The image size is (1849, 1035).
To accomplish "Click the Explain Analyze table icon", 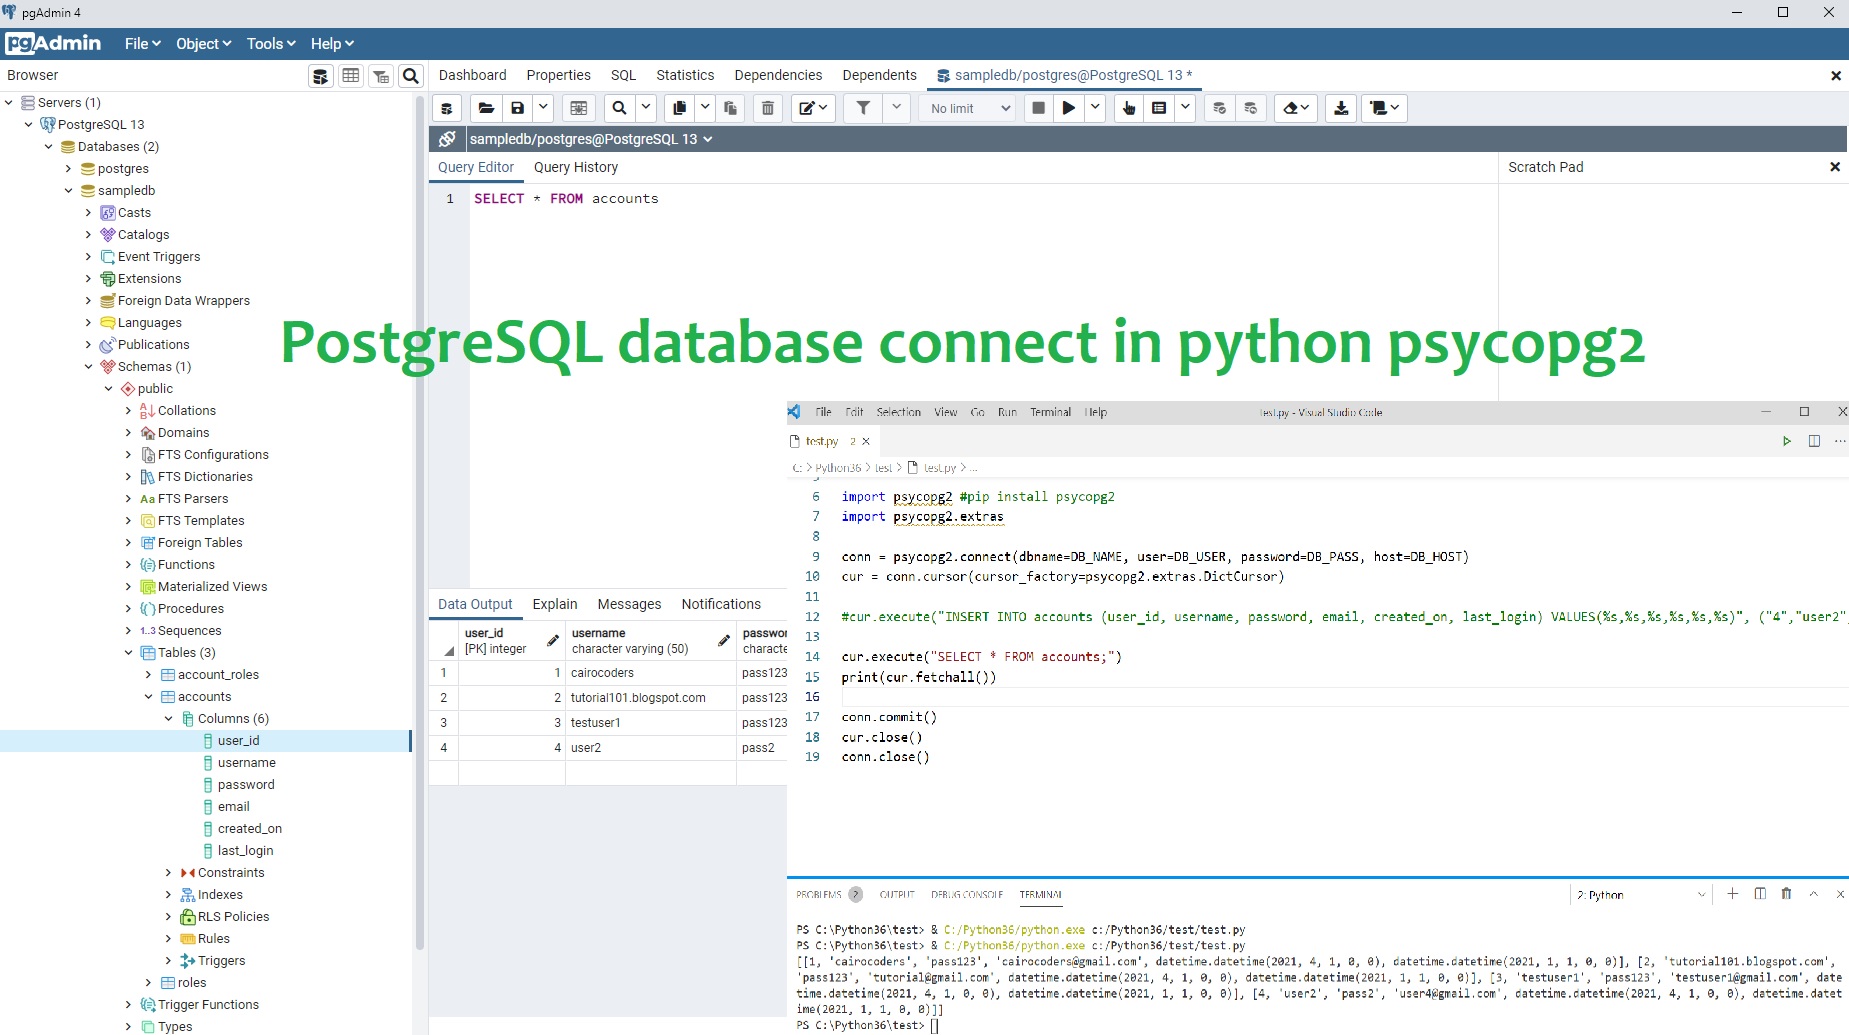I will 1159,108.
